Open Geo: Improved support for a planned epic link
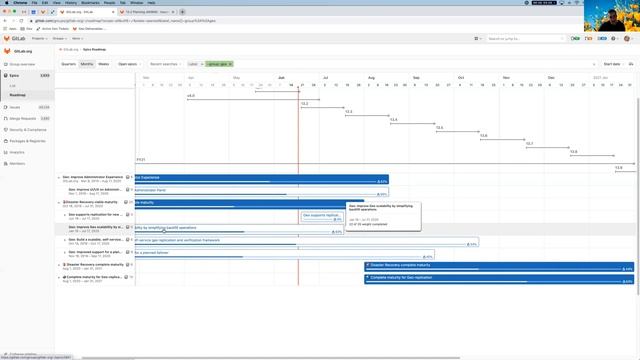The image size is (640, 360). pos(95,252)
